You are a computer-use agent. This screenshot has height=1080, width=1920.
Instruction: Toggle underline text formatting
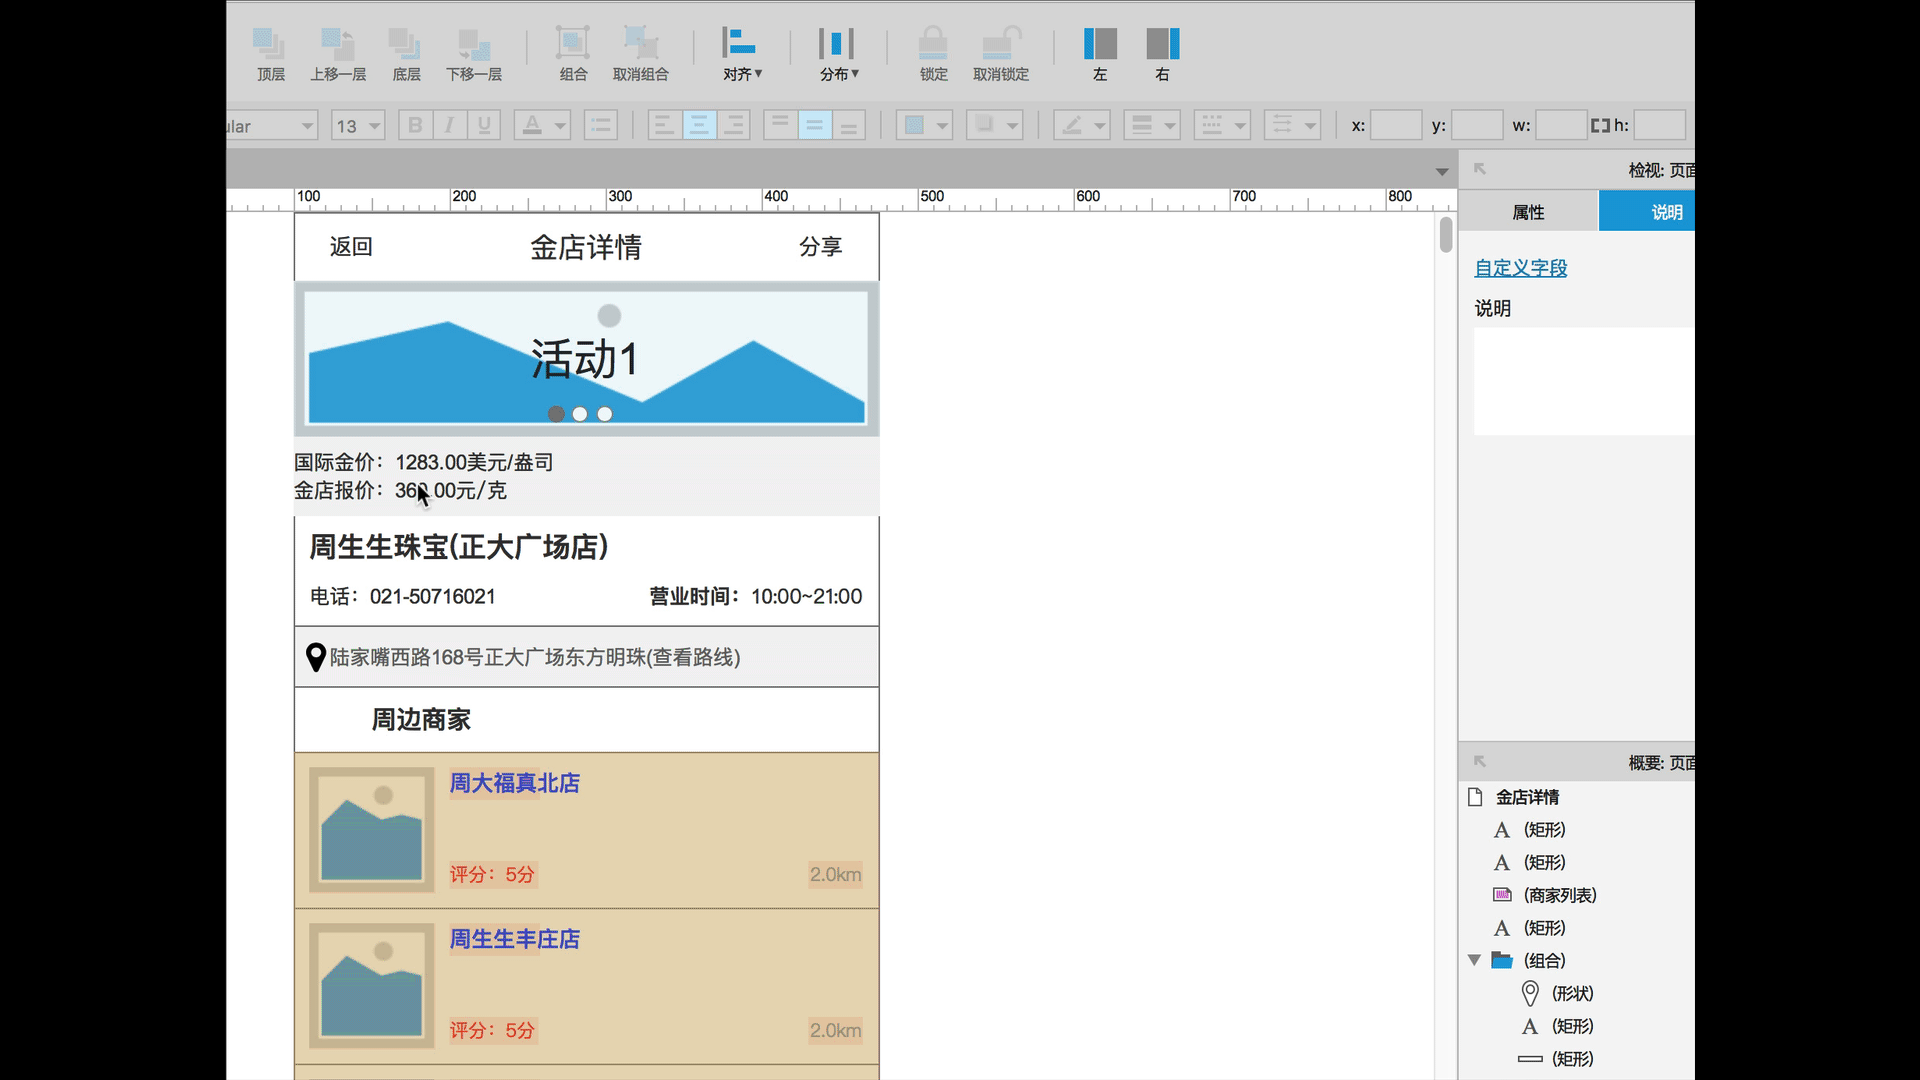tap(484, 125)
